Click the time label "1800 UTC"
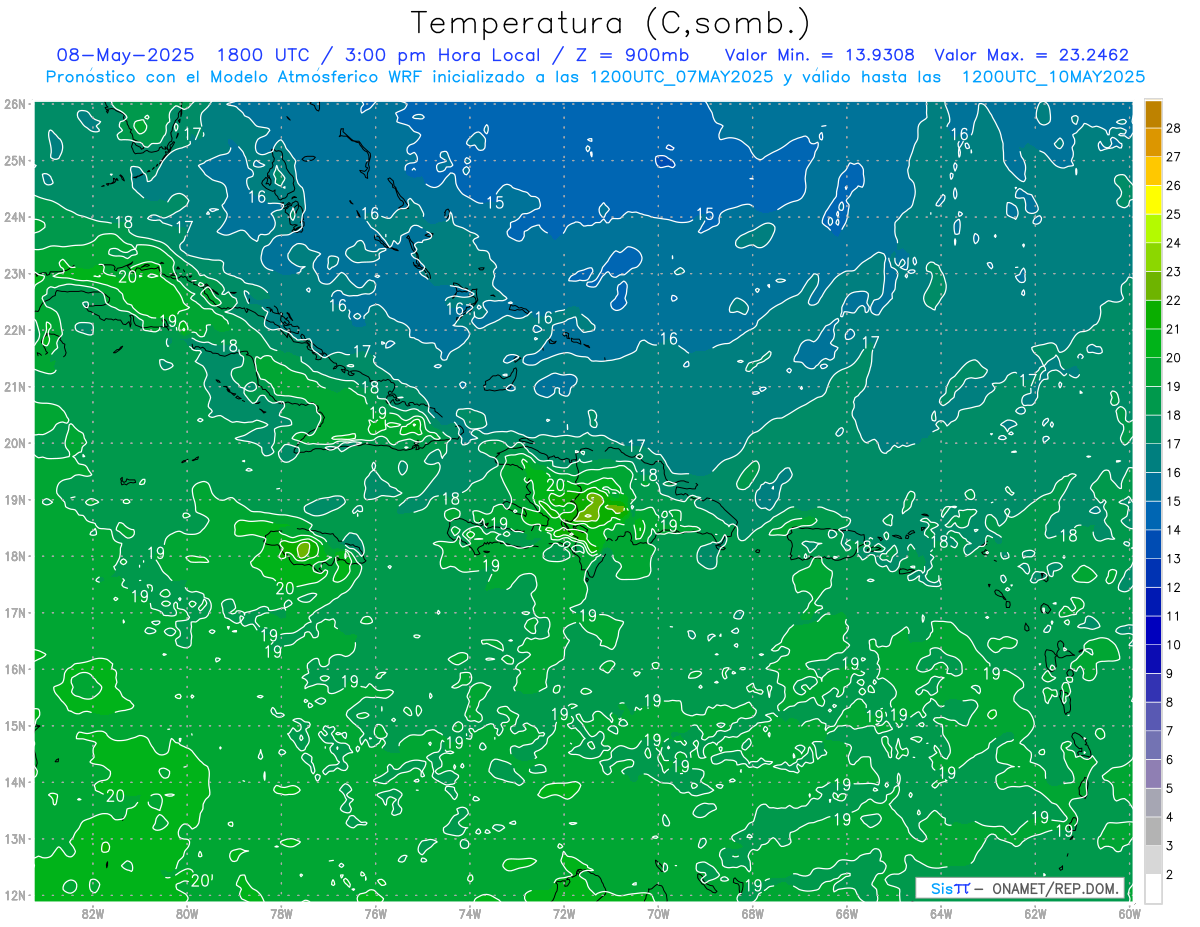This screenshot has height=927, width=1200. point(264,55)
